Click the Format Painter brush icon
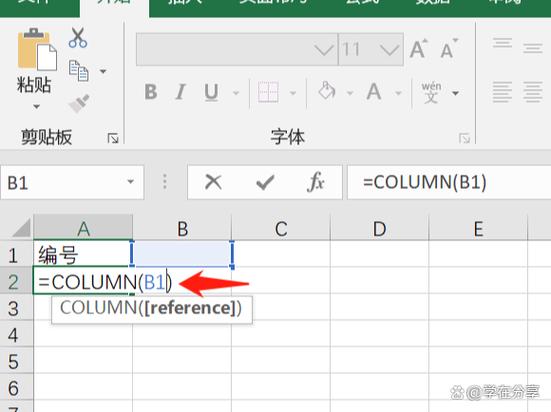 (79, 103)
